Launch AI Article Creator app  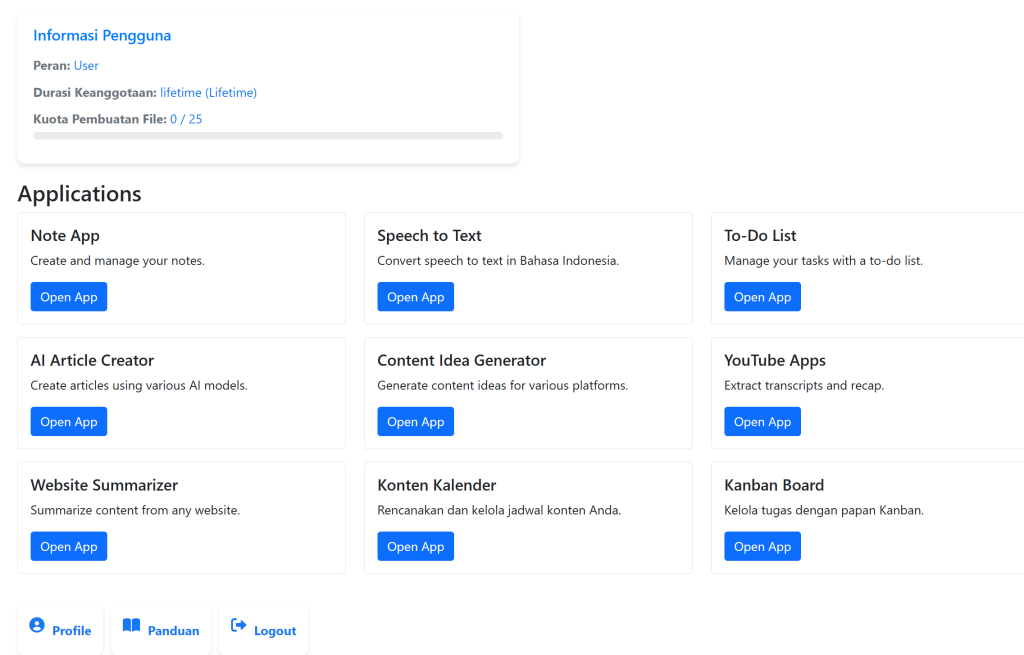click(x=69, y=422)
